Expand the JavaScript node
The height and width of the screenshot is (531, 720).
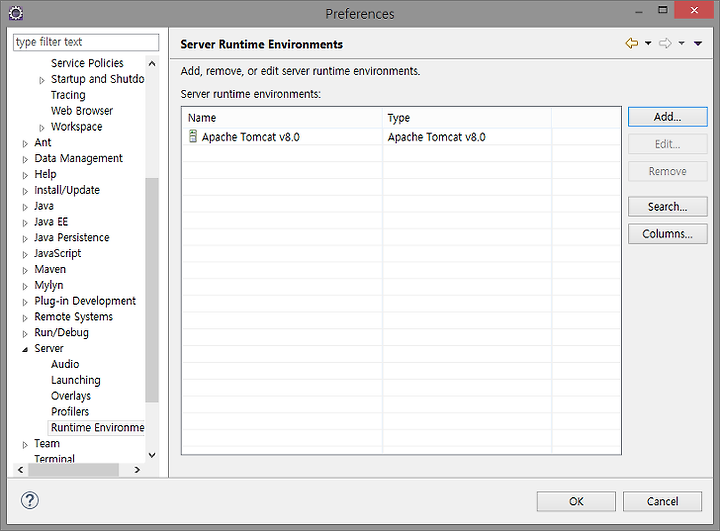(25, 254)
